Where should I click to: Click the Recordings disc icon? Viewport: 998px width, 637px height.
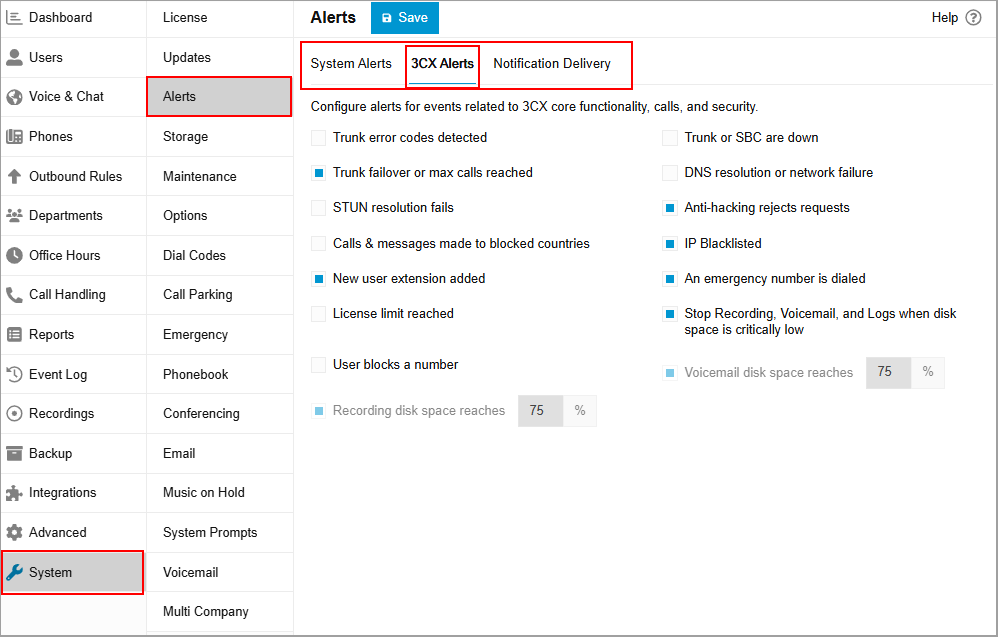tap(14, 414)
